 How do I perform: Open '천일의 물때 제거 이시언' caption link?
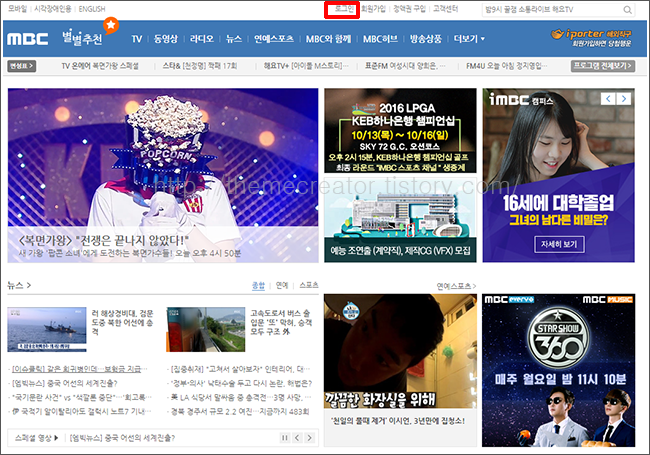click(398, 421)
